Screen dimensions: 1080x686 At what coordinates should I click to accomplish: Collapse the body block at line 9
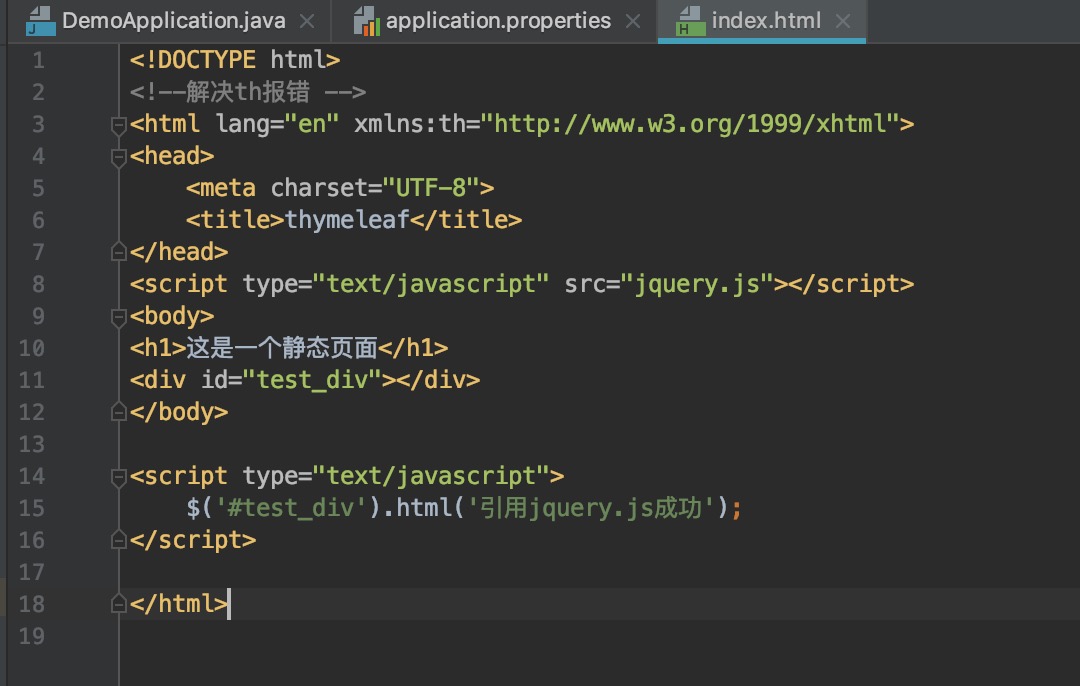pos(119,316)
